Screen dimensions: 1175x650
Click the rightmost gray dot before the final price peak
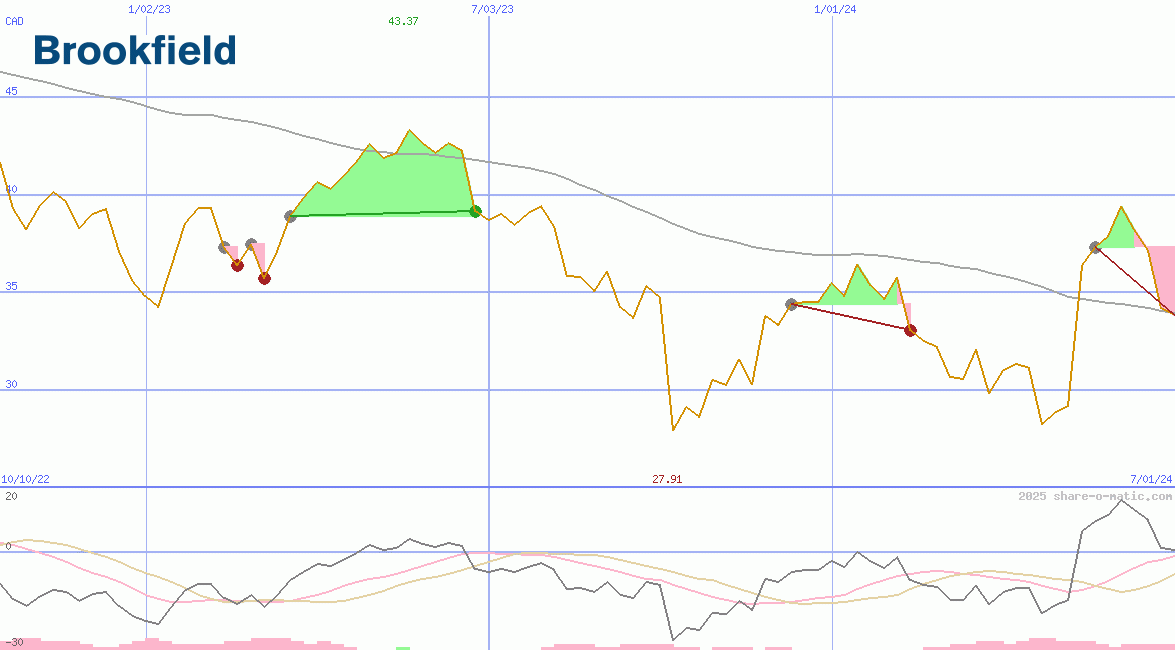[1095, 247]
